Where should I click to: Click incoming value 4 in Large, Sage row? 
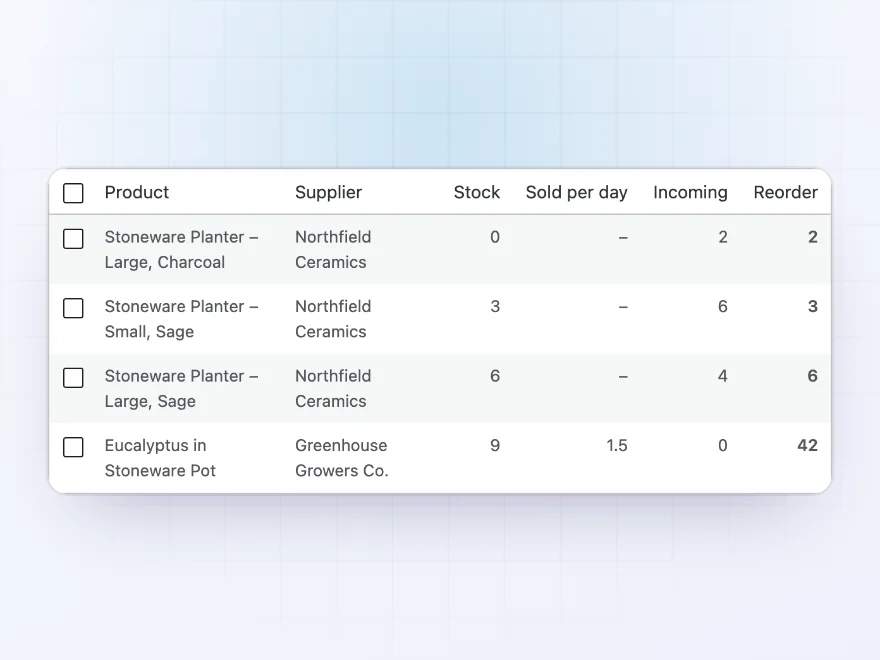pos(723,376)
